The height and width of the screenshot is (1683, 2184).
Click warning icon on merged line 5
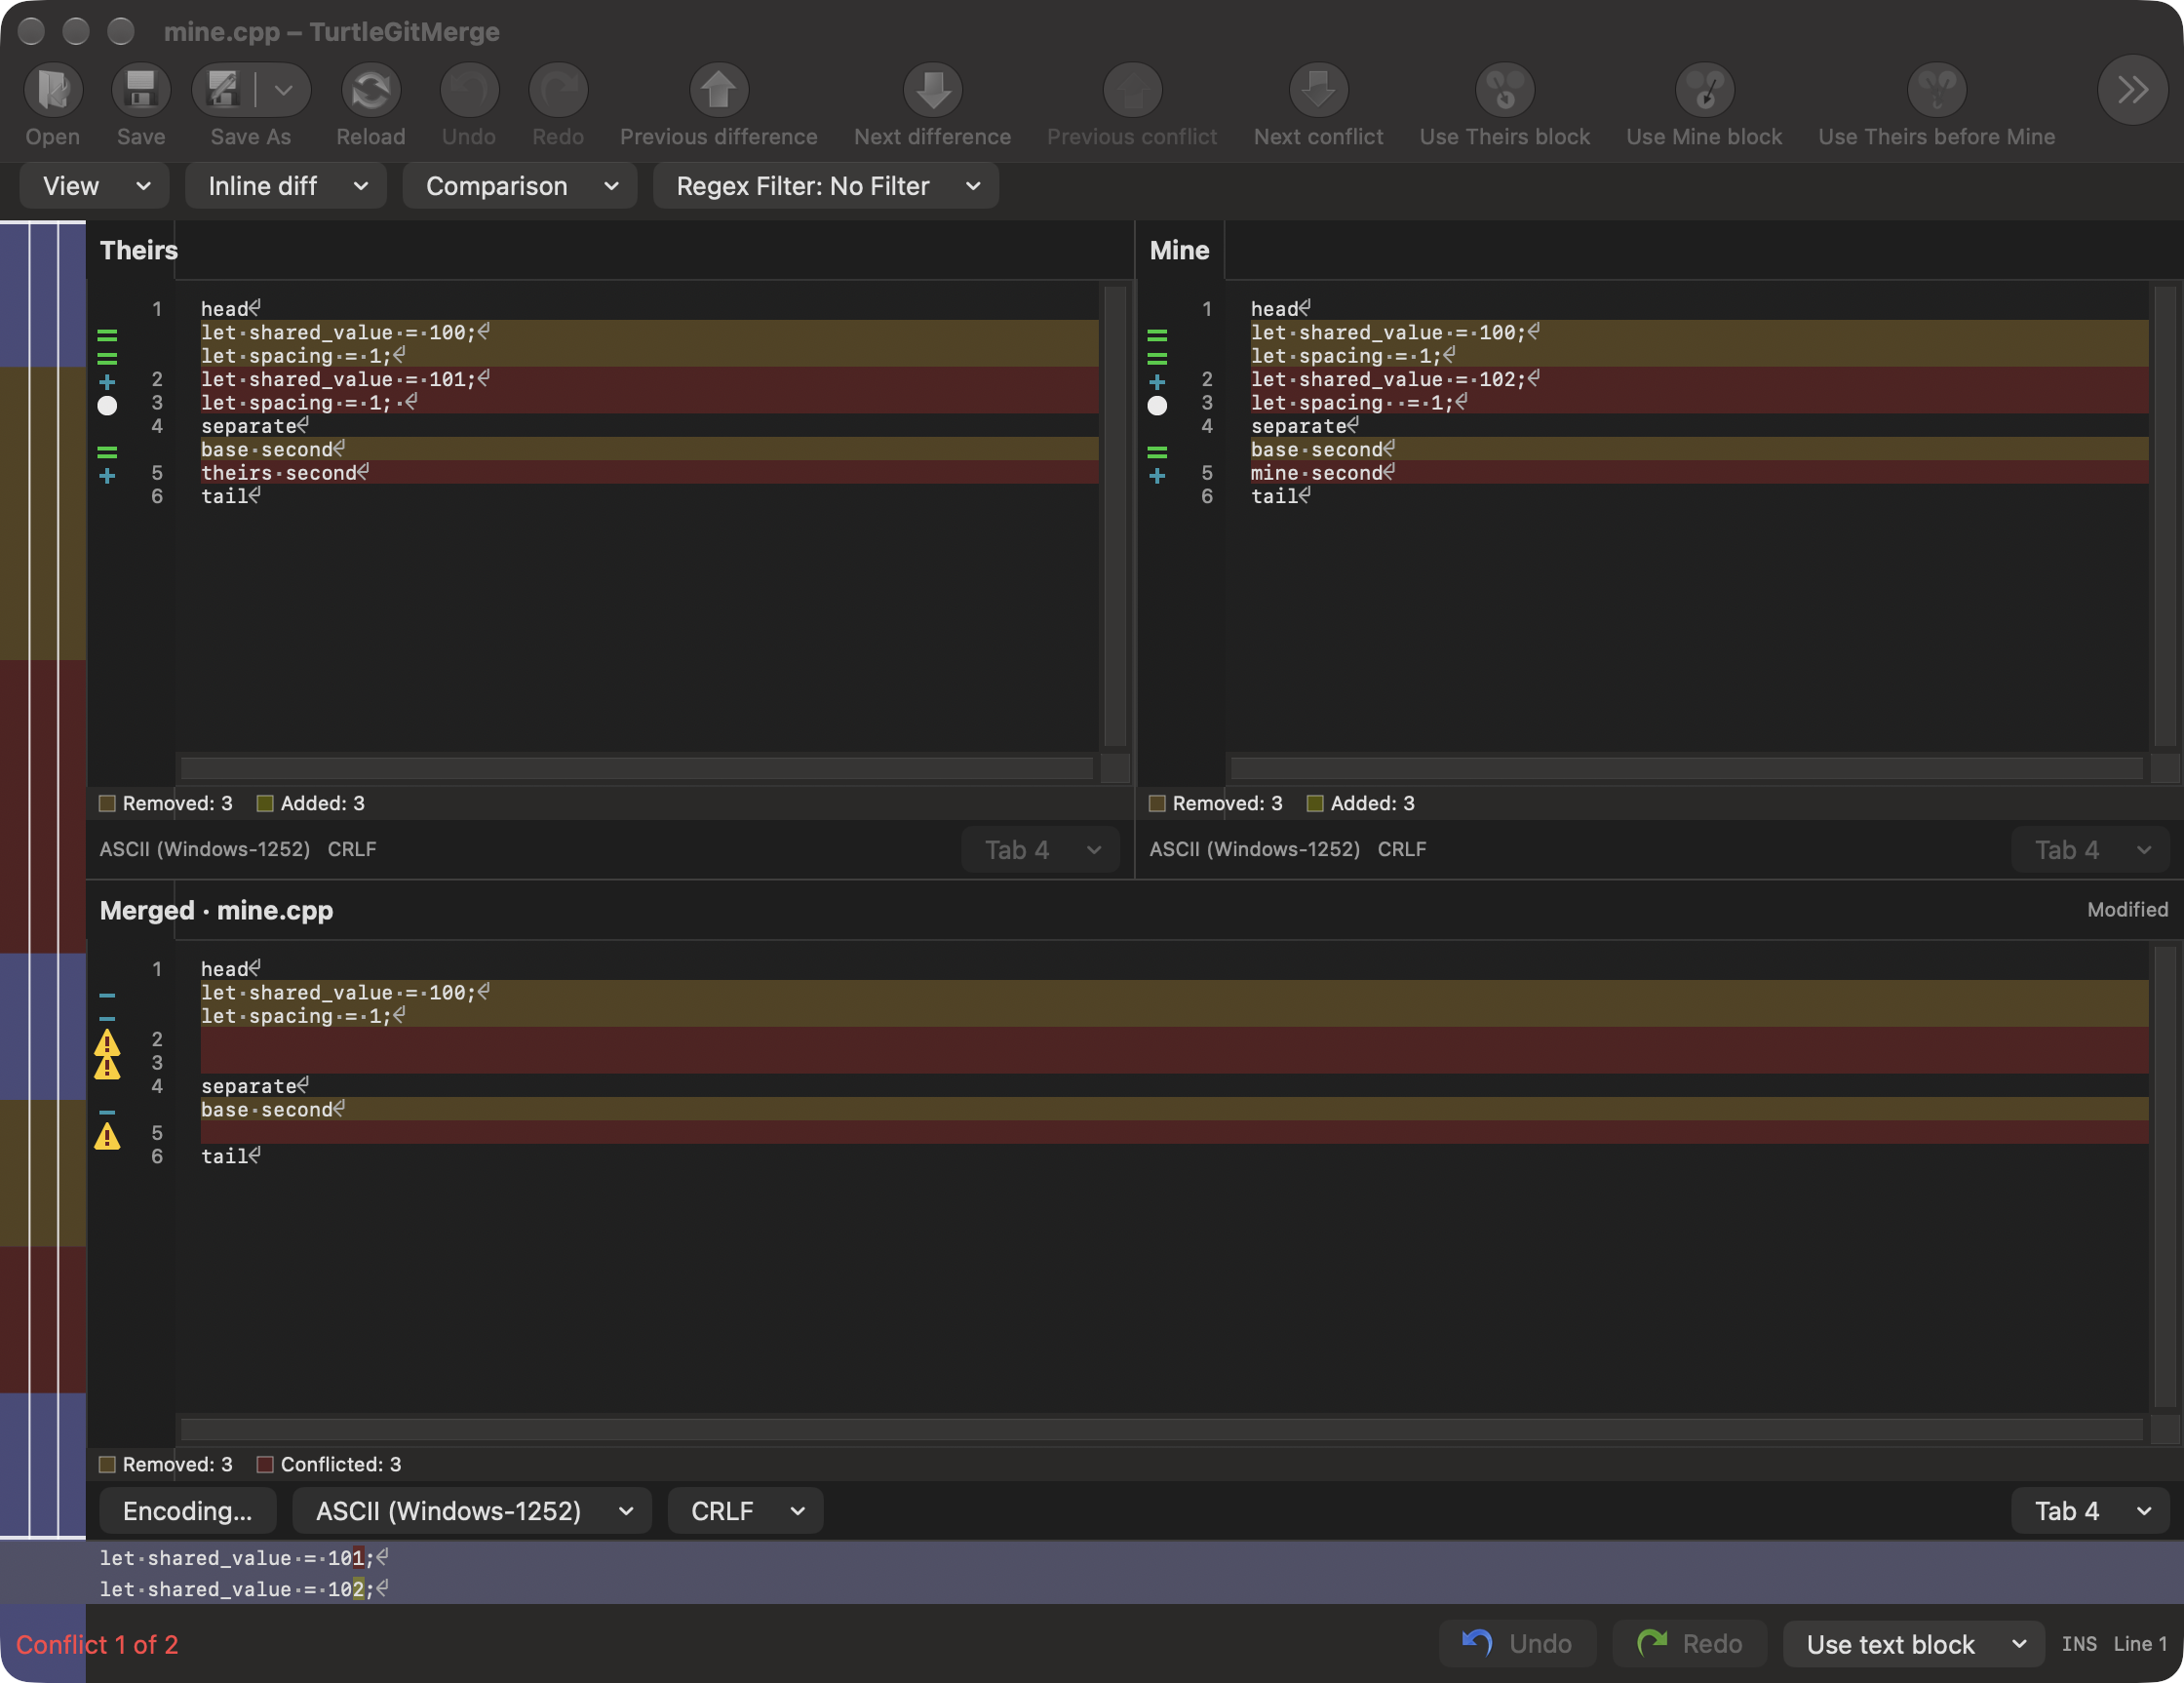pos(107,1135)
